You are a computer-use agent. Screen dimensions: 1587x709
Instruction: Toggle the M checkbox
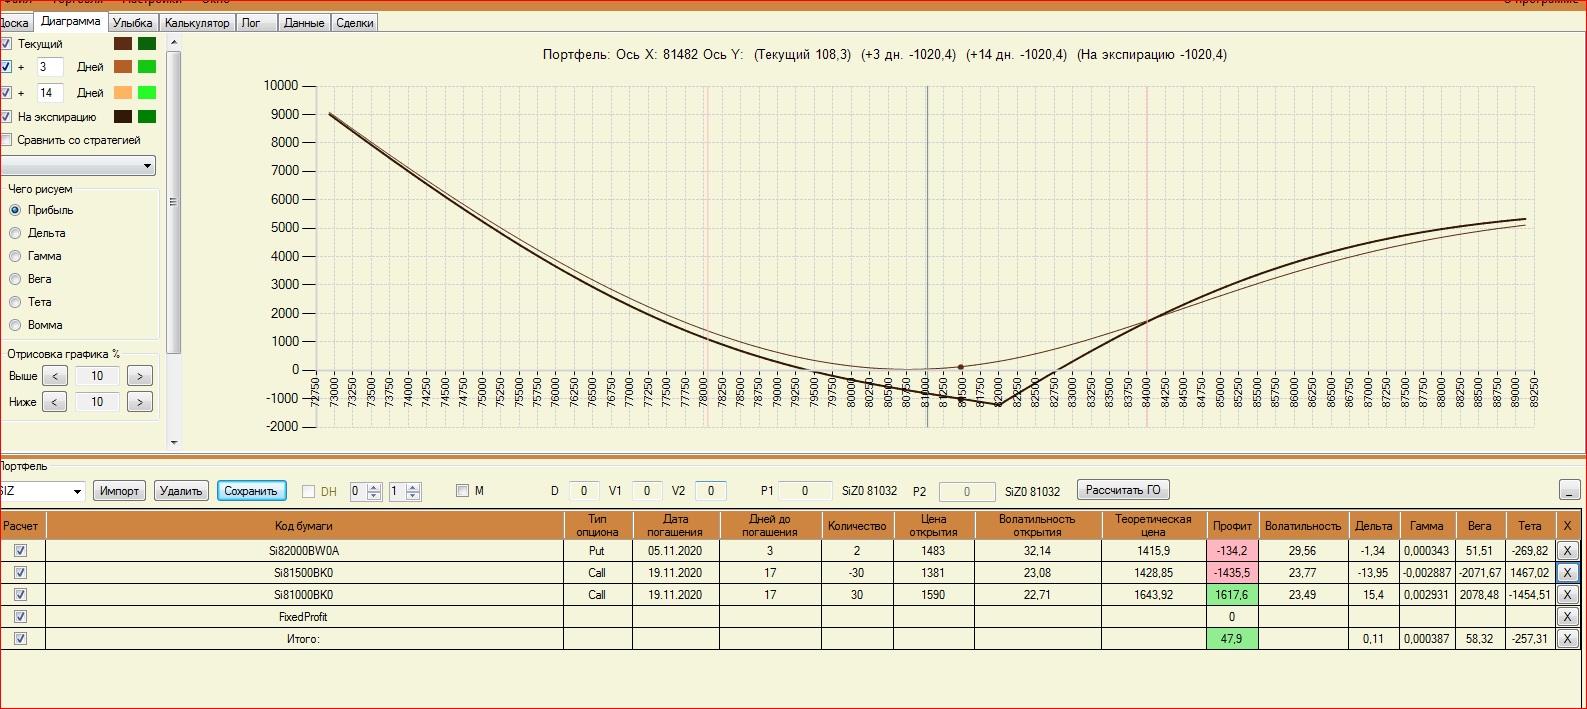(x=462, y=491)
